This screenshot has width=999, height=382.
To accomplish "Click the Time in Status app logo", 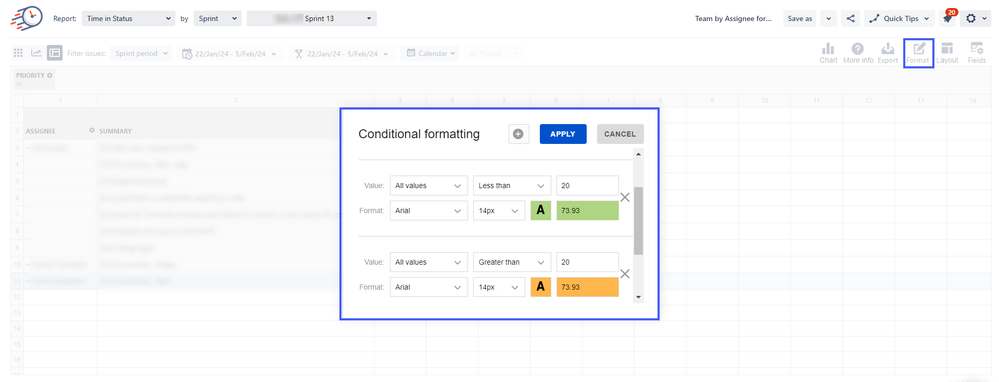I will click(x=27, y=18).
